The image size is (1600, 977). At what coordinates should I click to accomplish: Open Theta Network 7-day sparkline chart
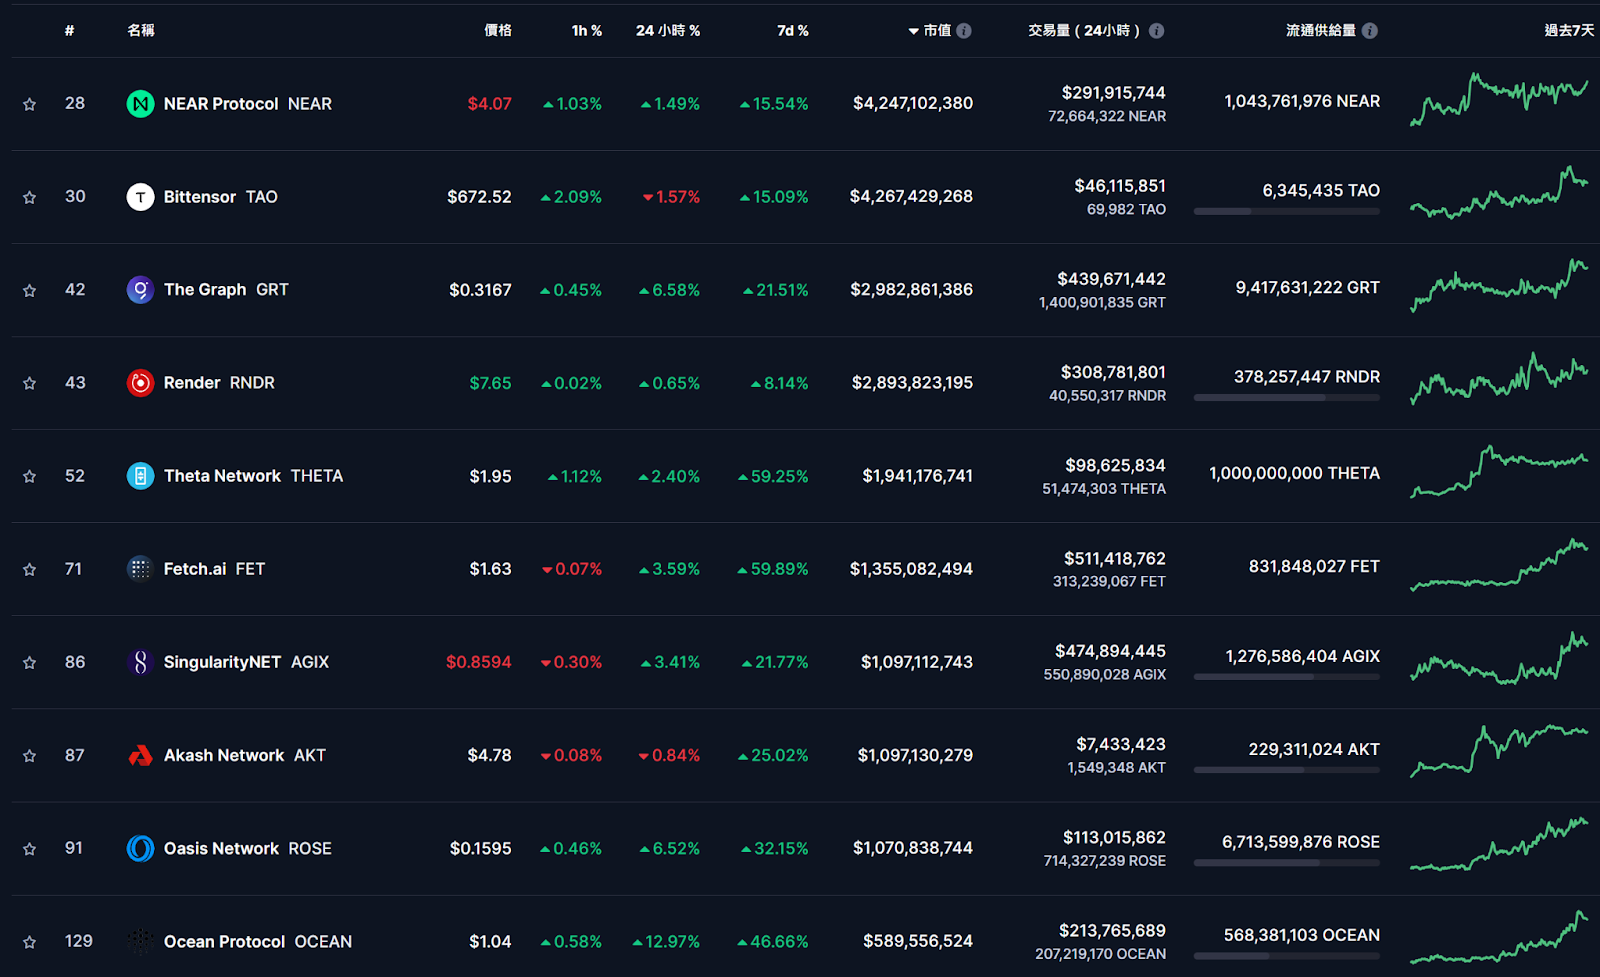click(x=1499, y=471)
